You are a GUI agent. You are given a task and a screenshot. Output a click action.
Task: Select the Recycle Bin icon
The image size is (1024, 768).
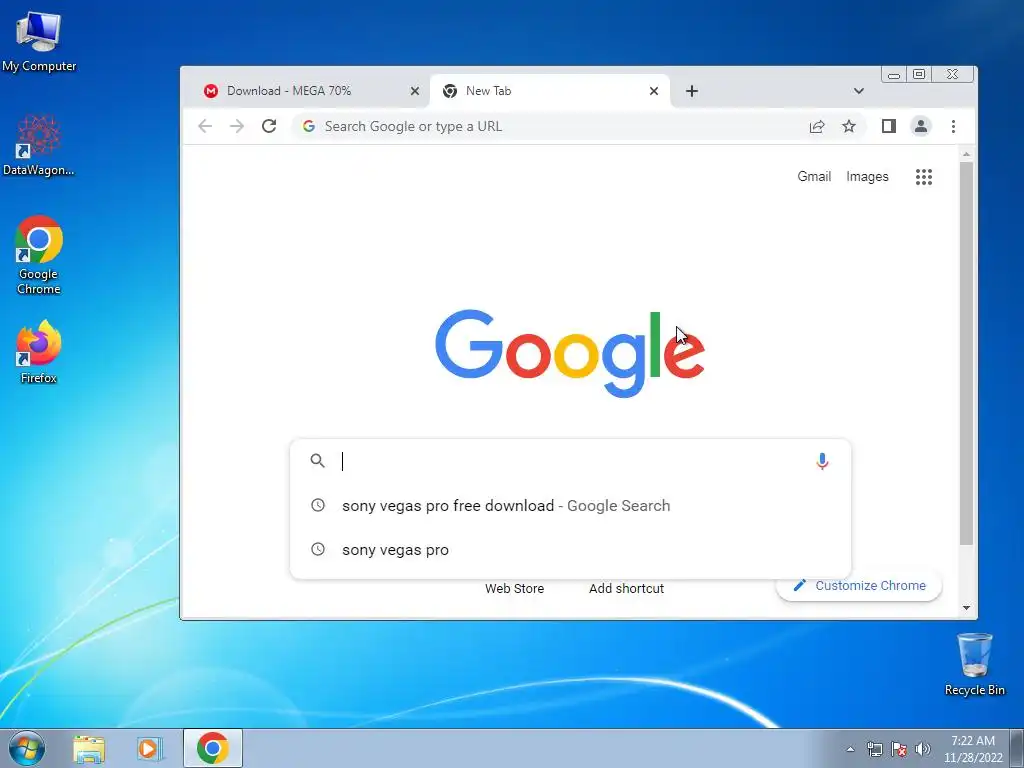(974, 664)
